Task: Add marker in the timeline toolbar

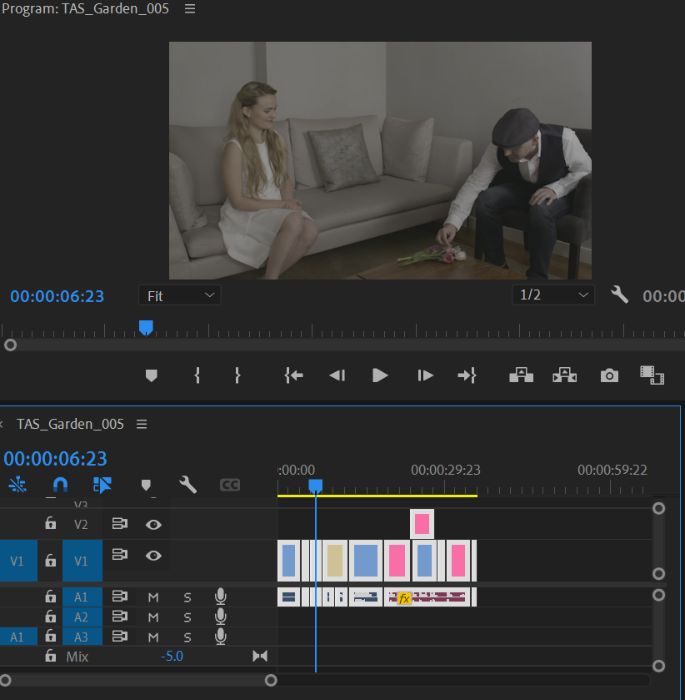Action: pos(146,485)
